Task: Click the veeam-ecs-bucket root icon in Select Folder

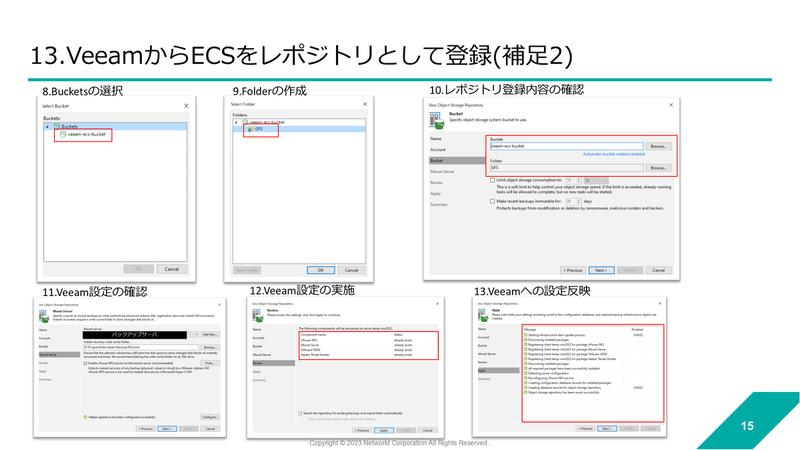Action: [245, 122]
